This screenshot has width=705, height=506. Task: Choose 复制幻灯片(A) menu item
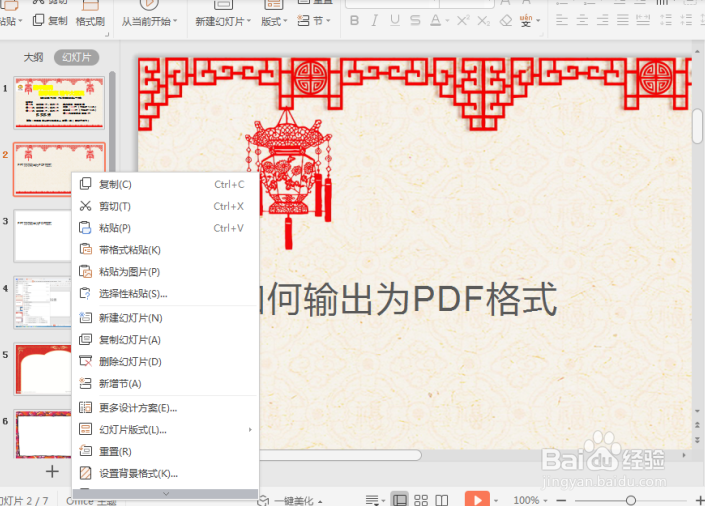click(x=165, y=340)
